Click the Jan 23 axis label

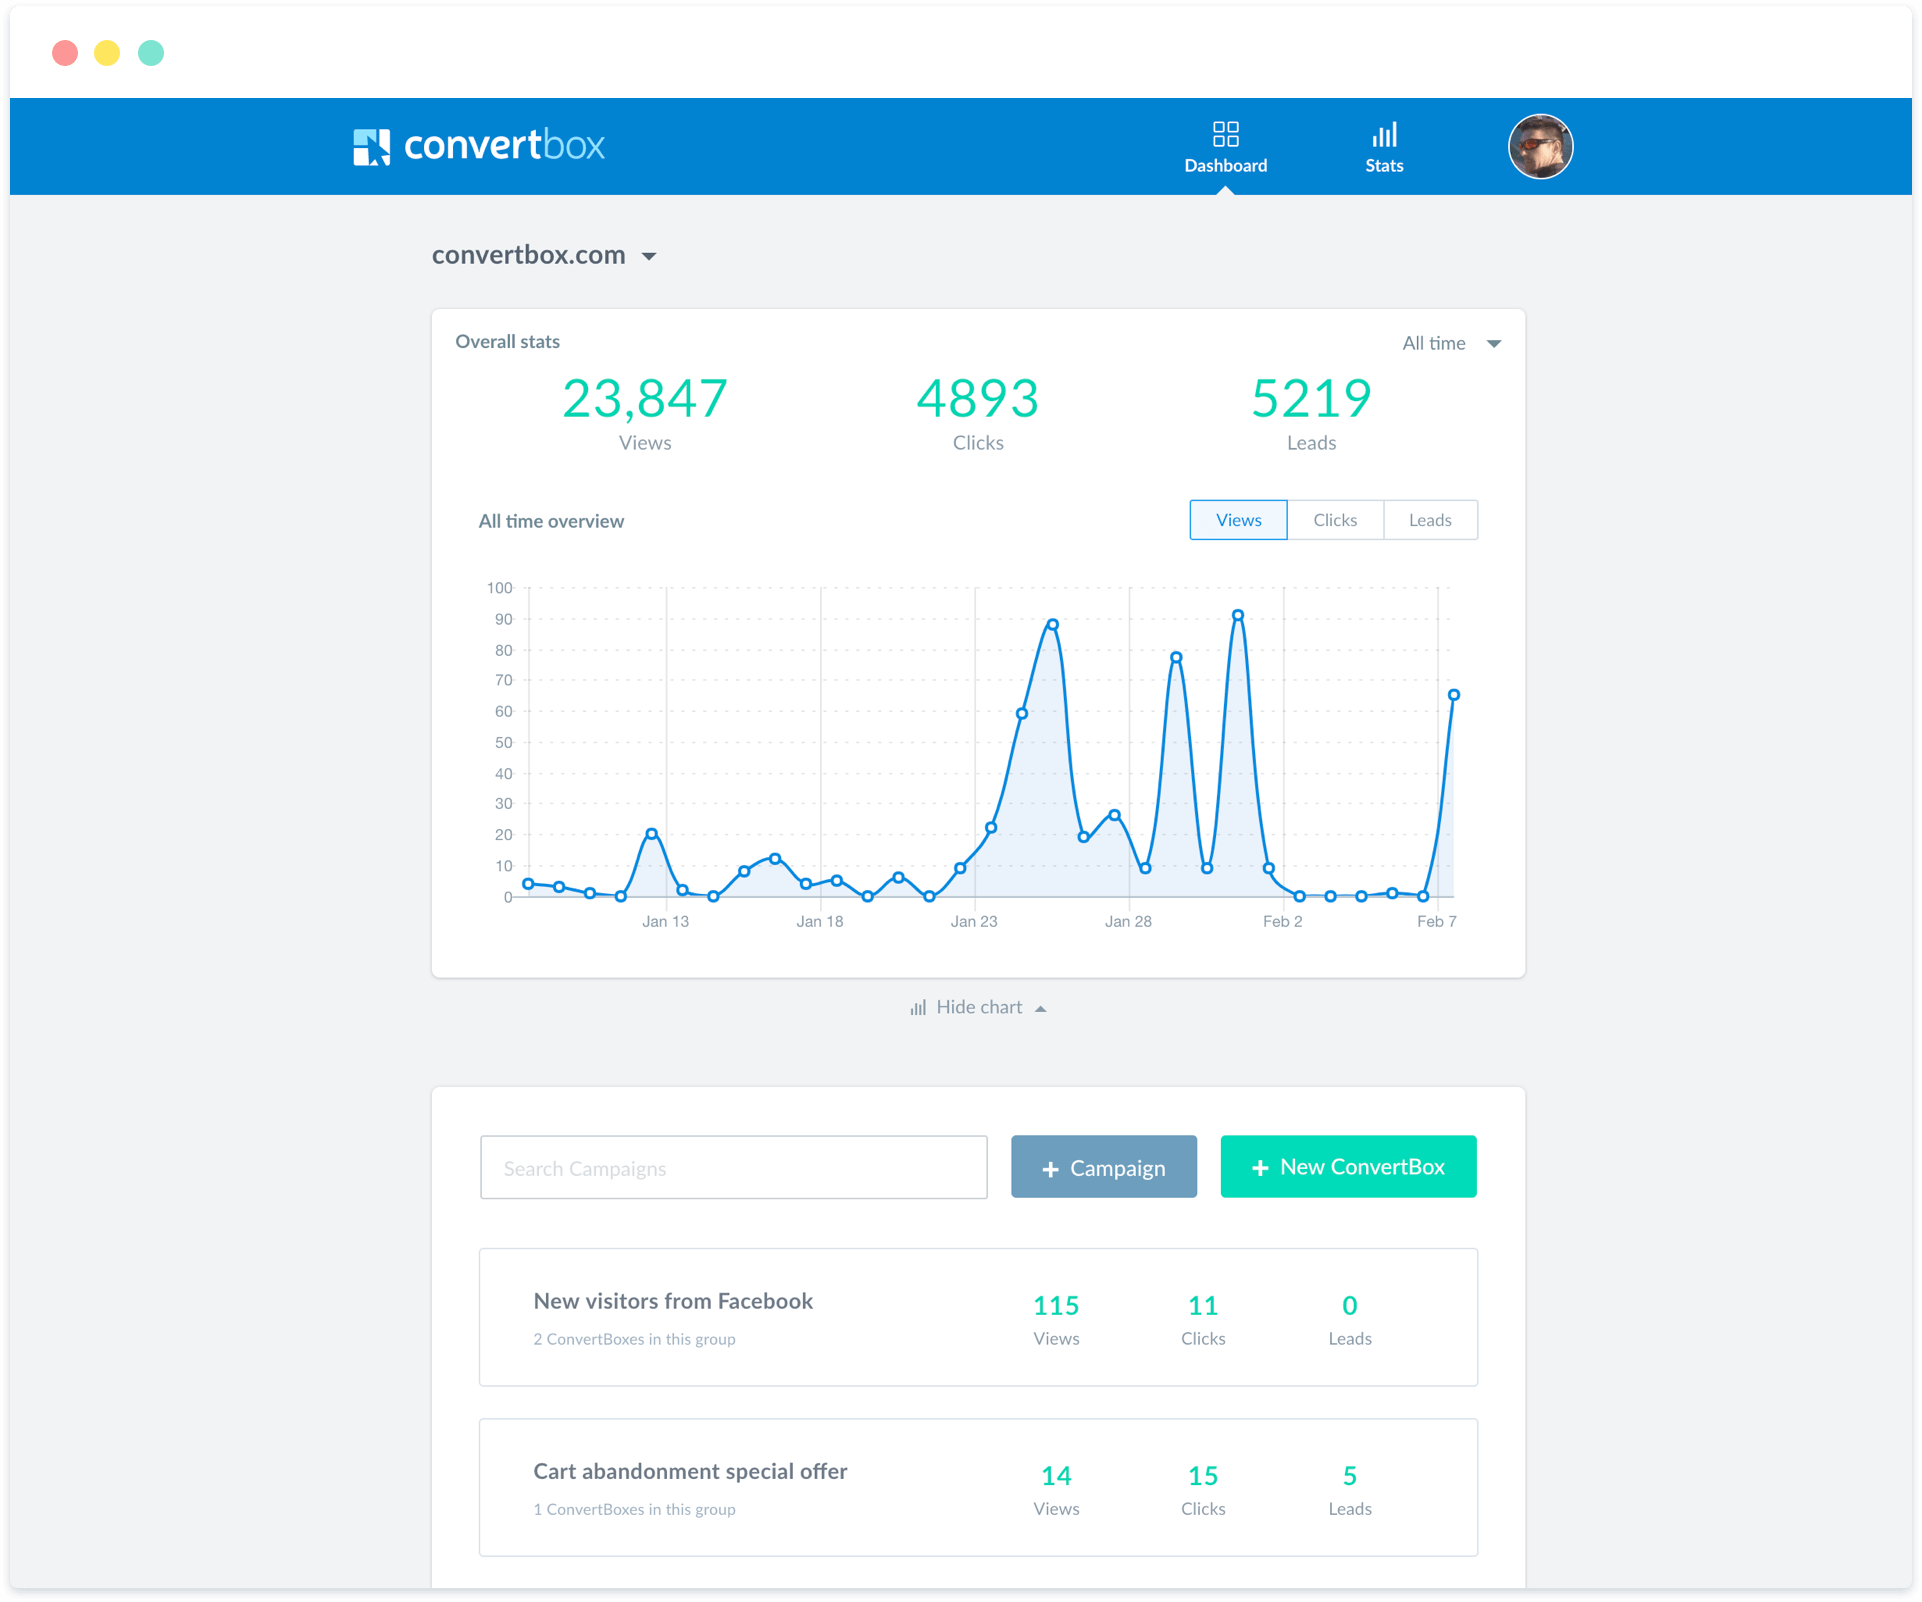pos(974,921)
